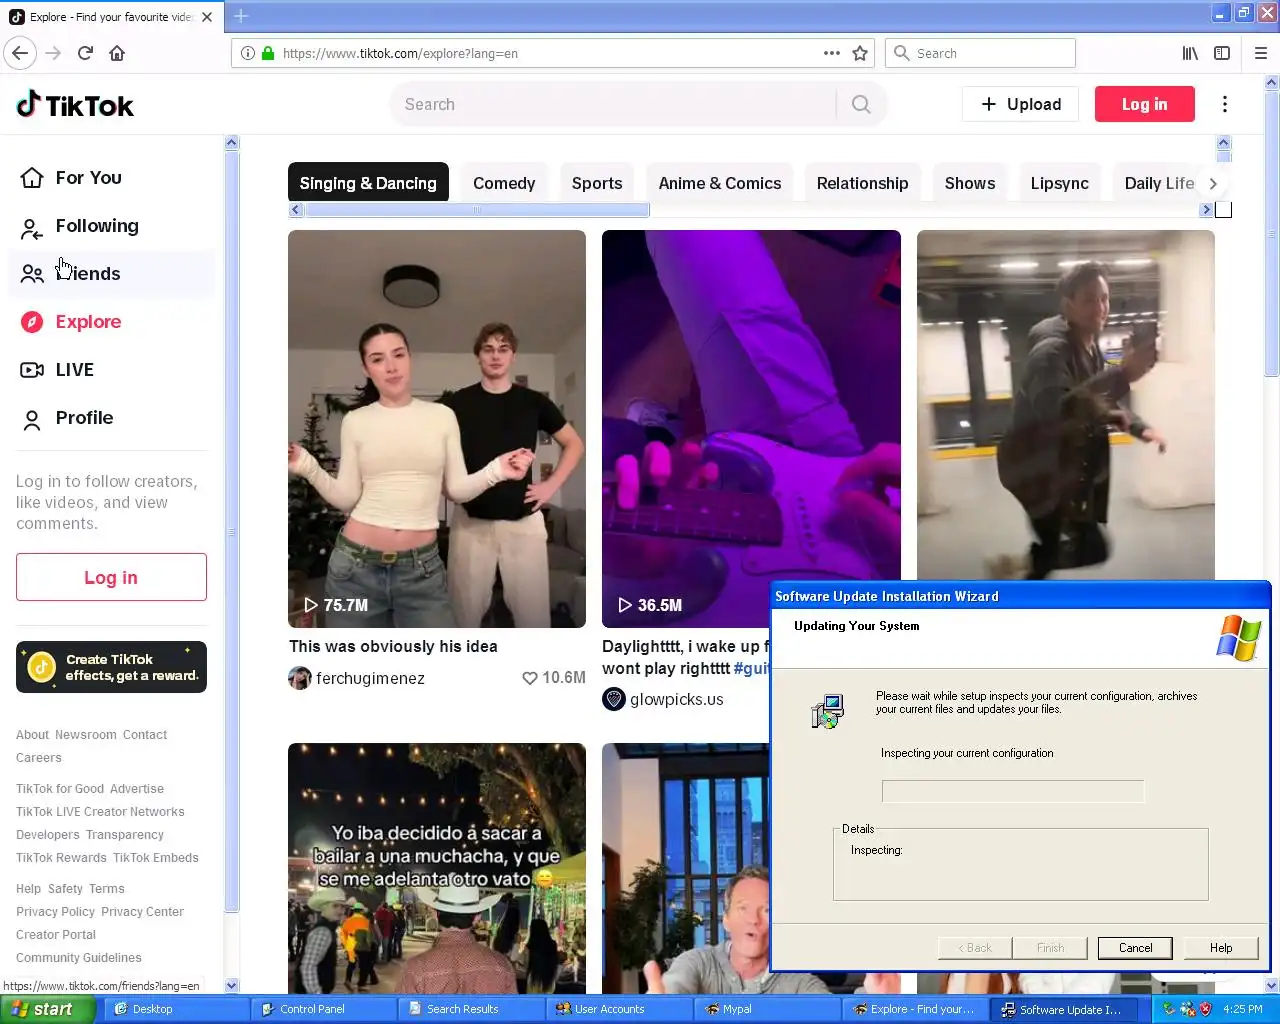
Task: Open the subway dancing man video thumbnail
Action: (1066, 405)
